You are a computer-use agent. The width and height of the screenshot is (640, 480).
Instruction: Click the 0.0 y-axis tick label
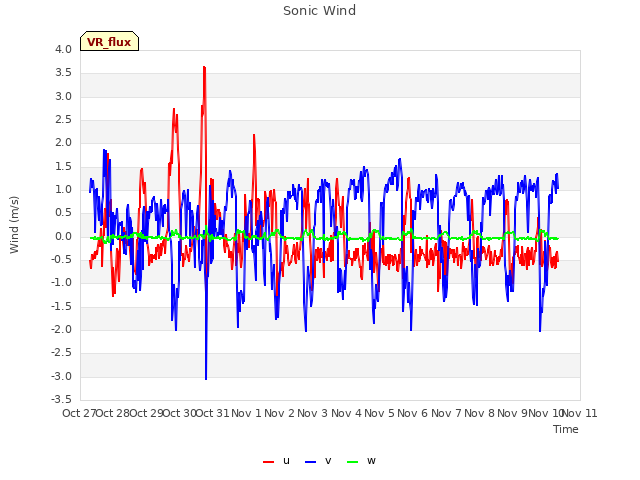[63, 236]
